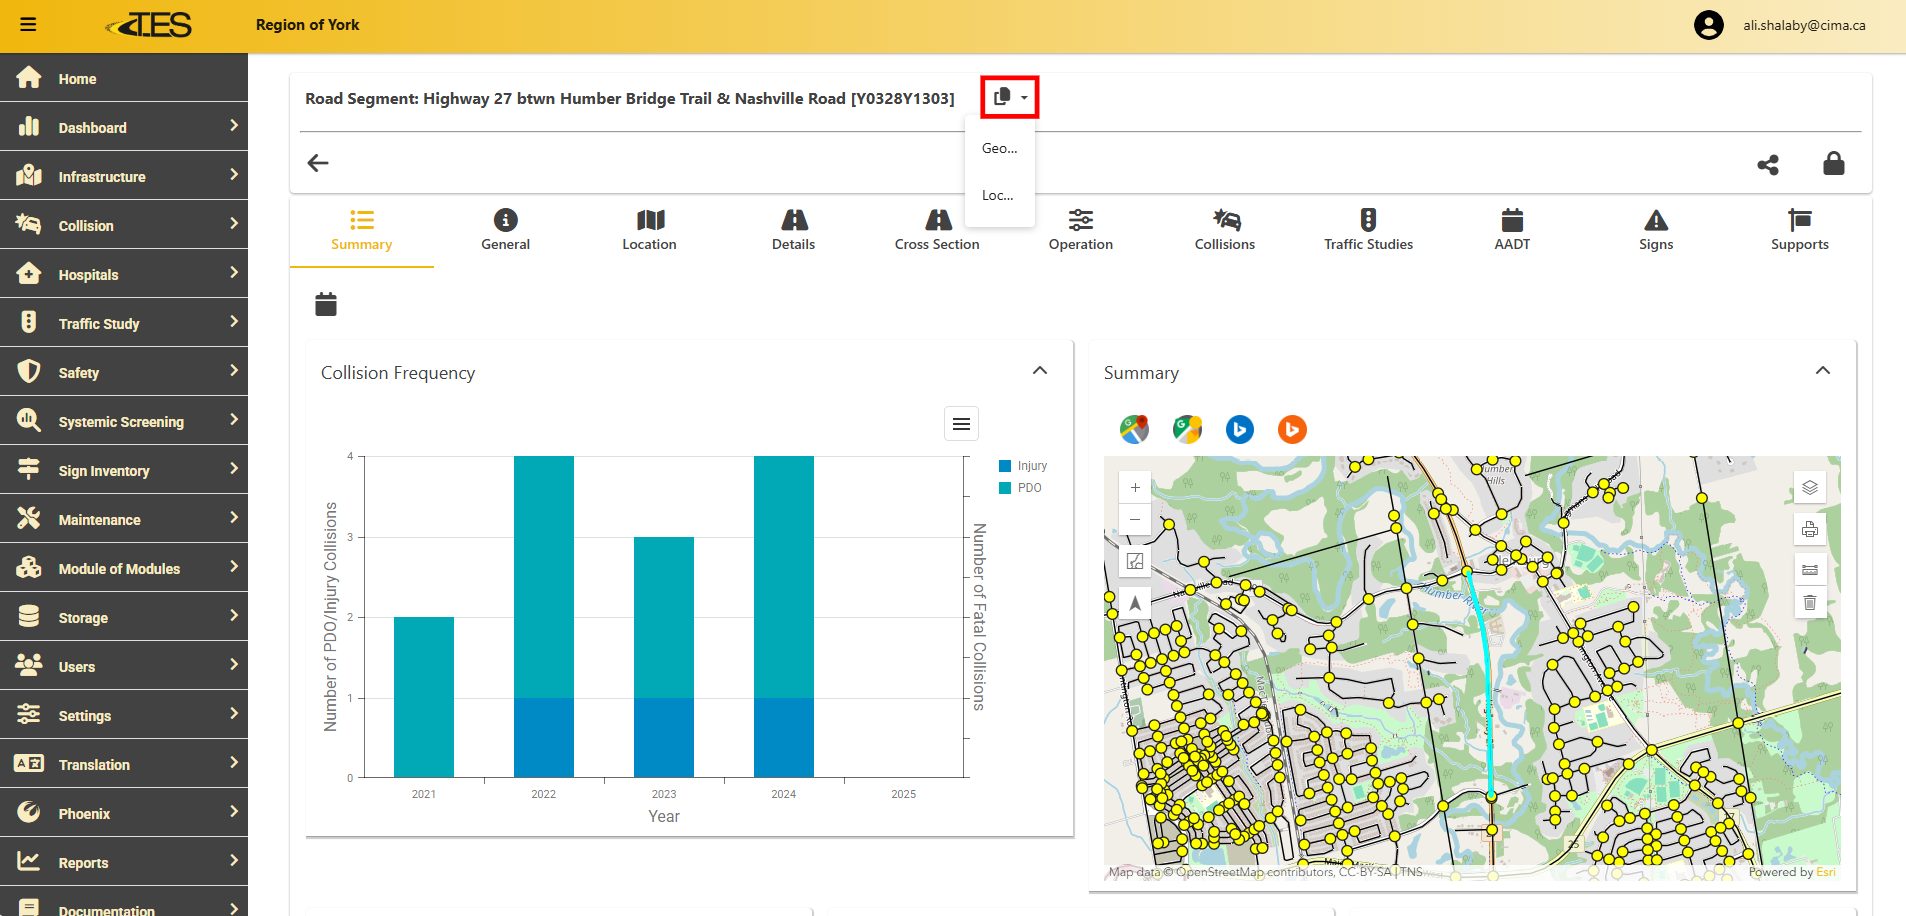Click the hamburger menu icon
1906x916 pixels.
(x=28, y=25)
